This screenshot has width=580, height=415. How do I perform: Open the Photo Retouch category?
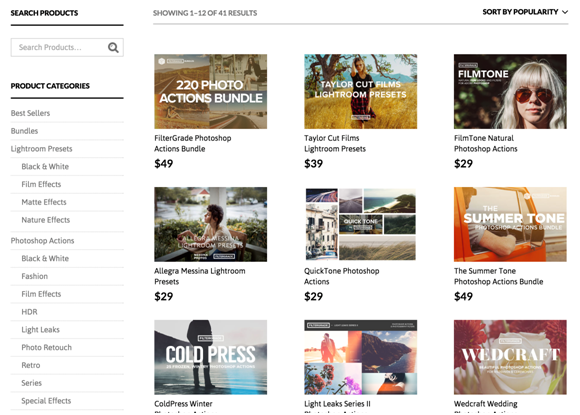(x=47, y=347)
